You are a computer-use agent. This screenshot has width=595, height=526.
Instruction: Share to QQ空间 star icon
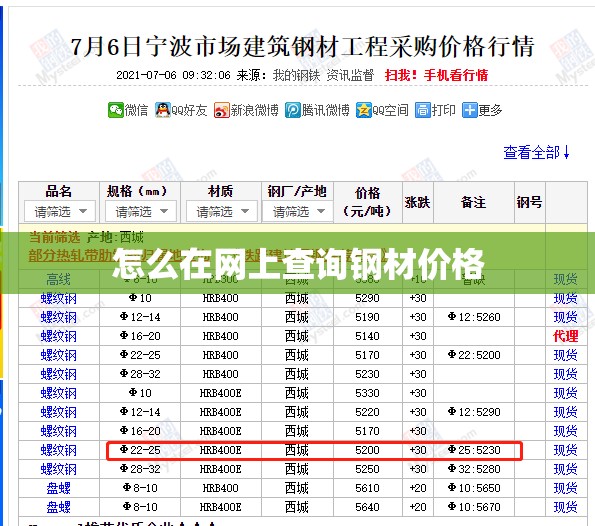pos(364,110)
